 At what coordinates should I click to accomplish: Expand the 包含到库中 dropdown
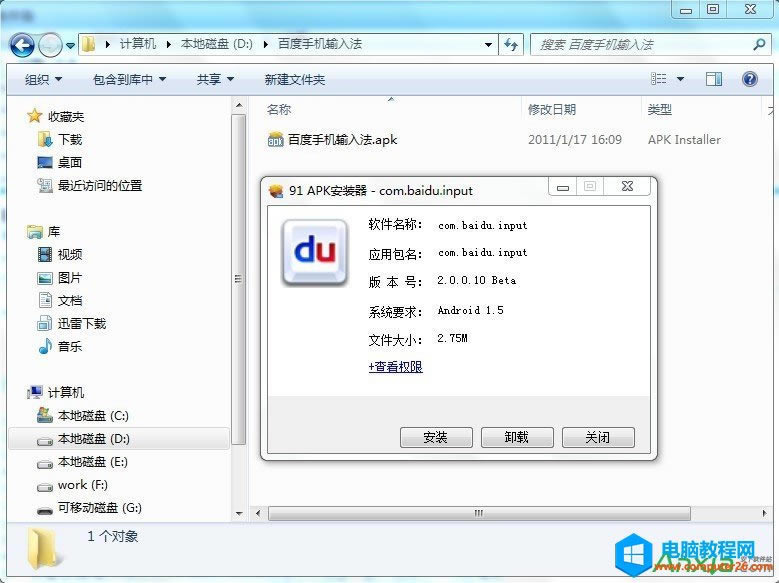(129, 79)
